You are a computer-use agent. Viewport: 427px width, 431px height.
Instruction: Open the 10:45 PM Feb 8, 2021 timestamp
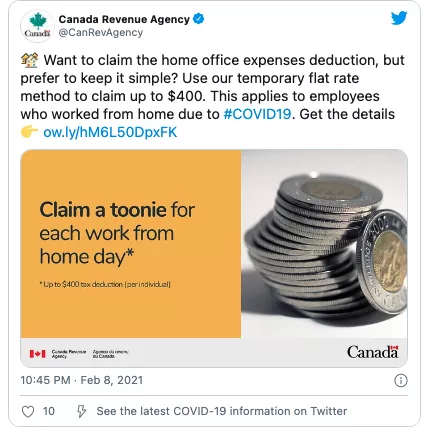point(82,380)
